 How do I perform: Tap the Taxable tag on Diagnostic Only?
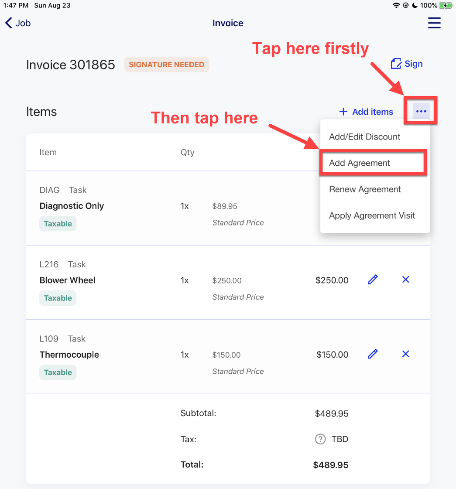pyautogui.click(x=58, y=224)
